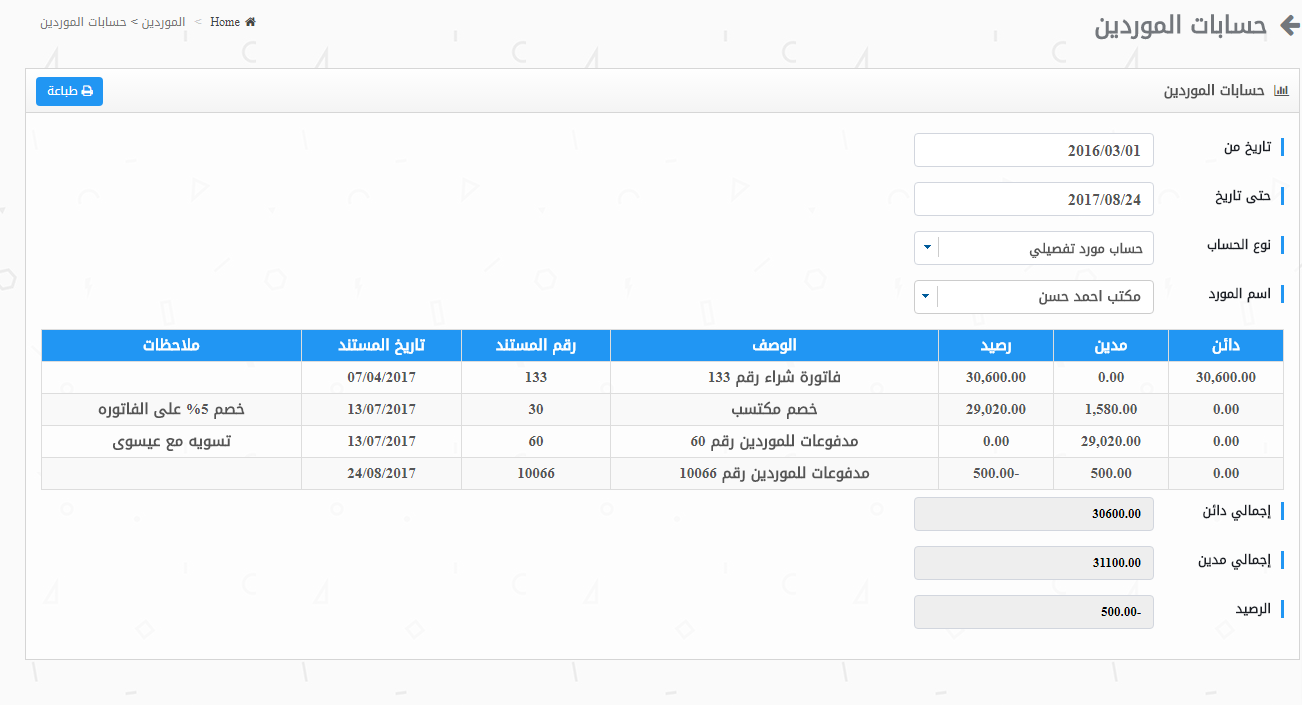
Task: Expand the نوع الحساب dropdown arrow
Action: (927, 248)
